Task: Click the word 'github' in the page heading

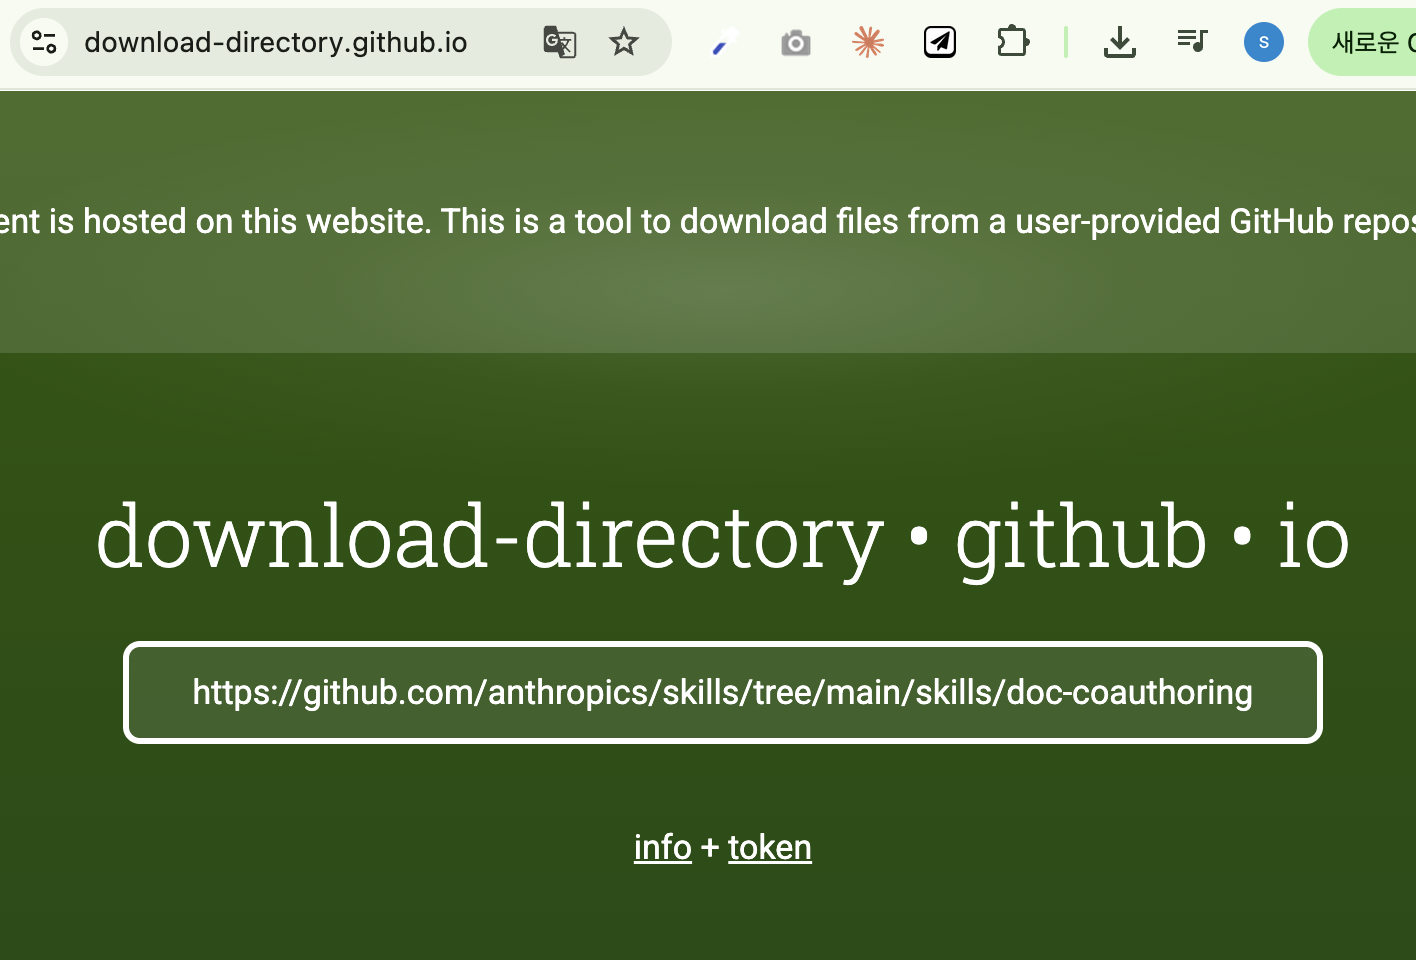Action: point(1081,537)
